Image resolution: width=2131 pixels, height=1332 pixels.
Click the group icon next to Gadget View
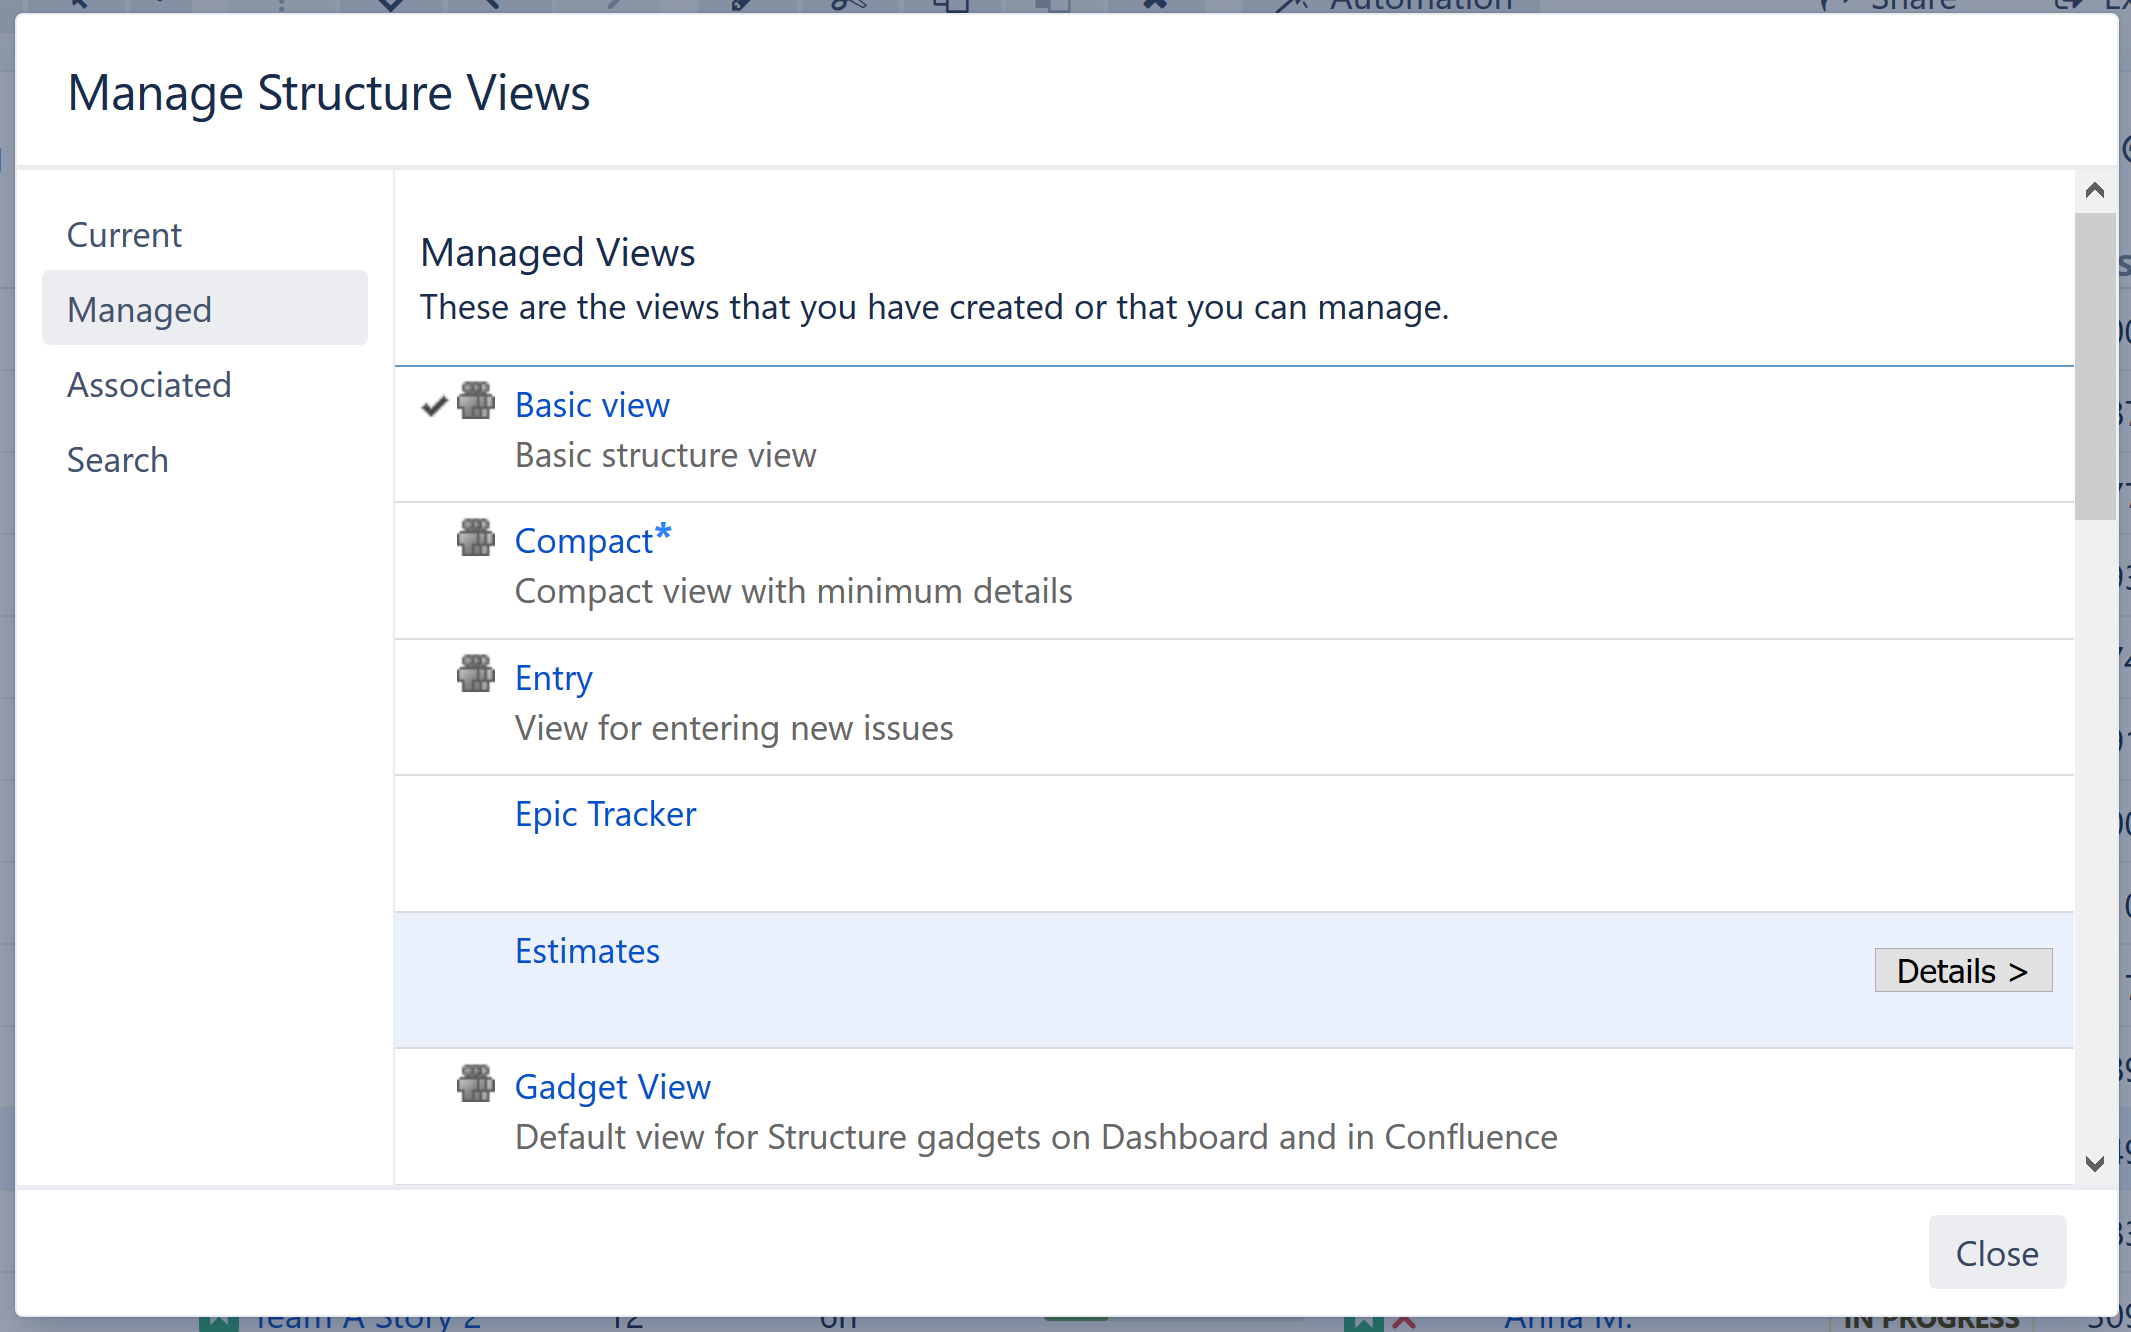point(476,1084)
